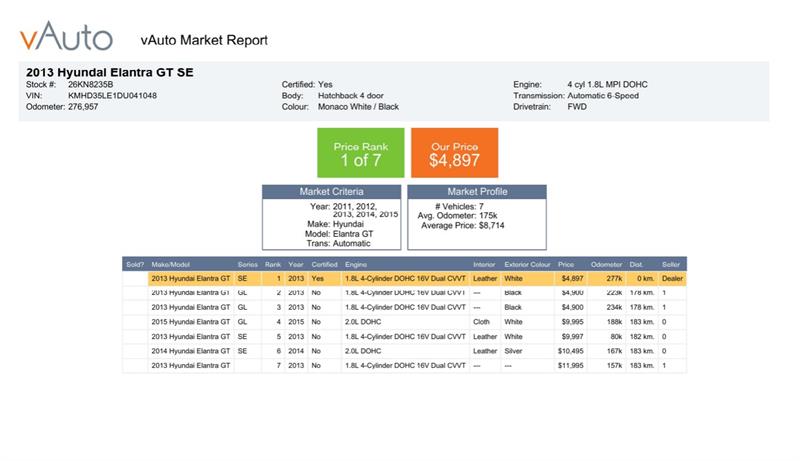The image size is (800, 461).
Task: Click the 2015 Hyundai Elantra GT row
Action: (x=404, y=322)
